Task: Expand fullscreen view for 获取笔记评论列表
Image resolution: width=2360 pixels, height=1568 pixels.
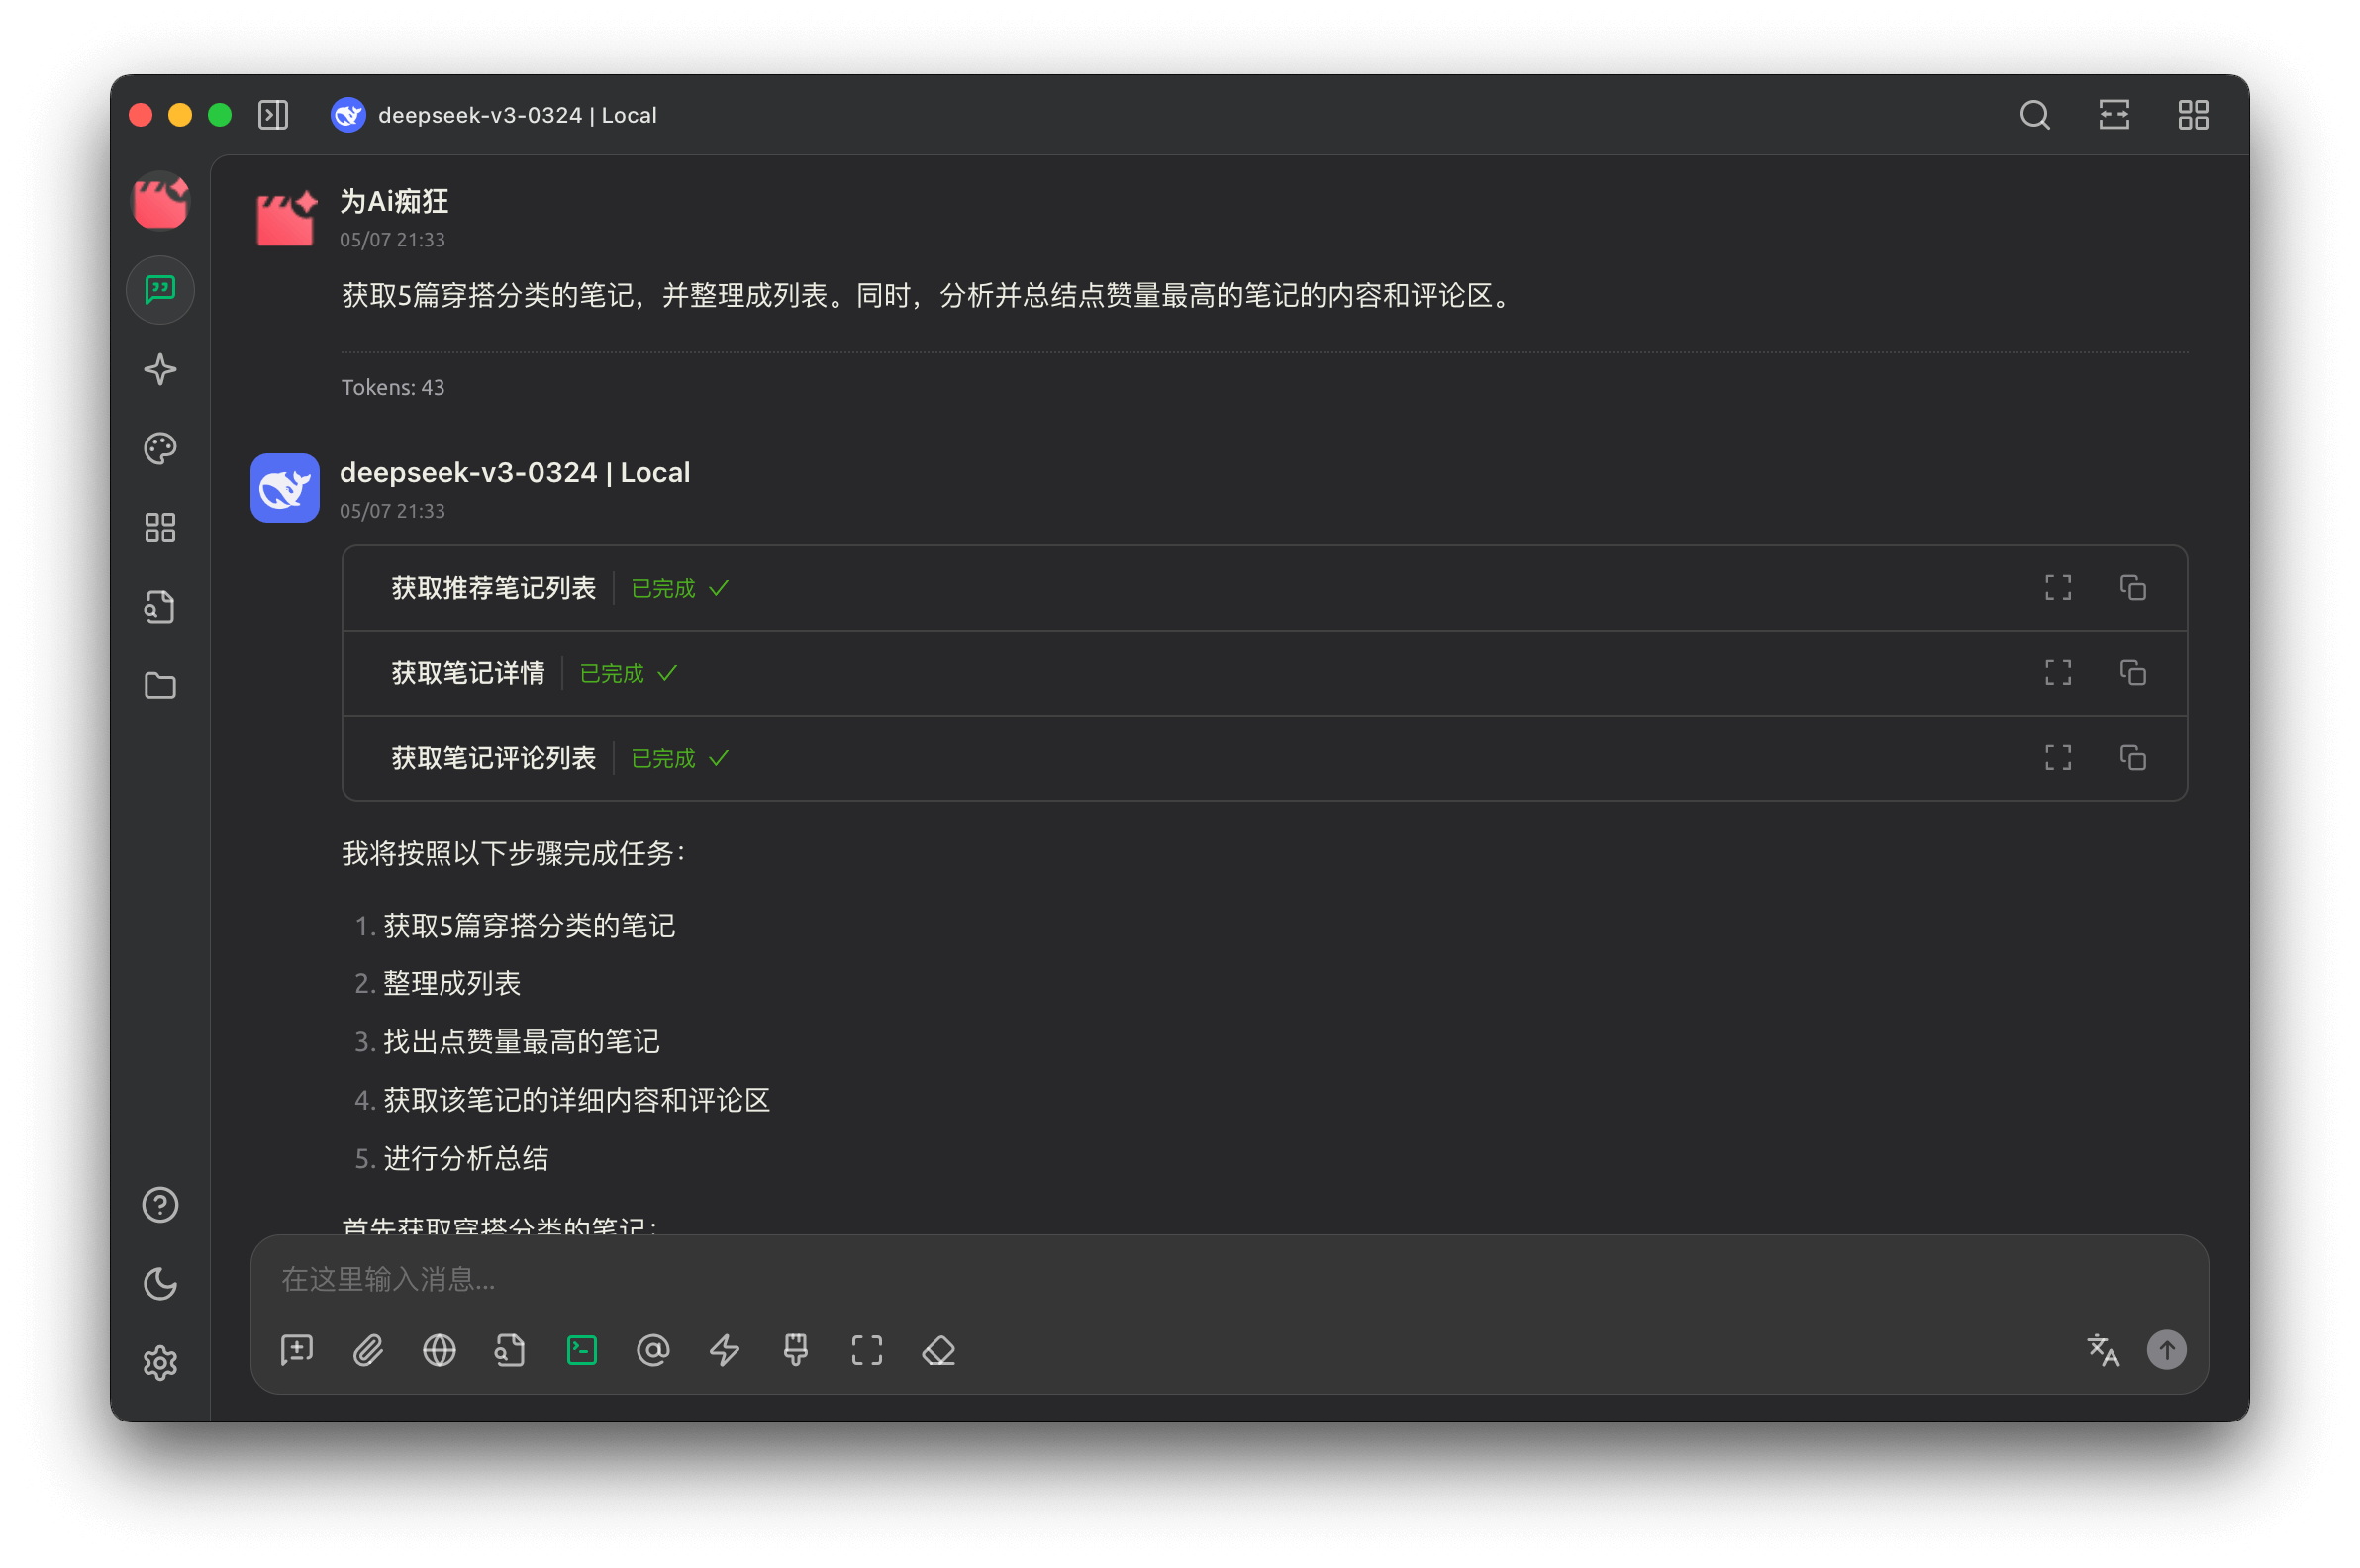Action: click(2058, 758)
